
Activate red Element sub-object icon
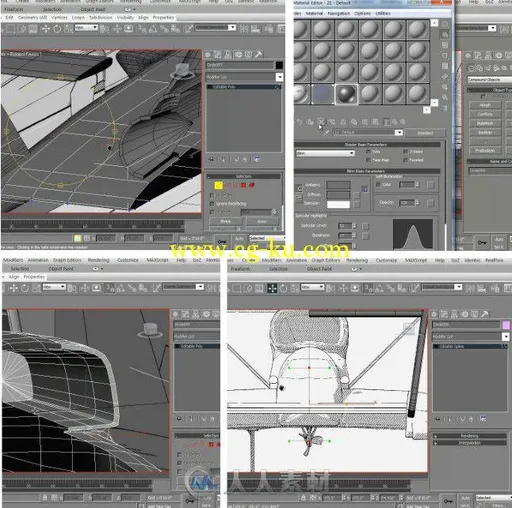(252, 185)
